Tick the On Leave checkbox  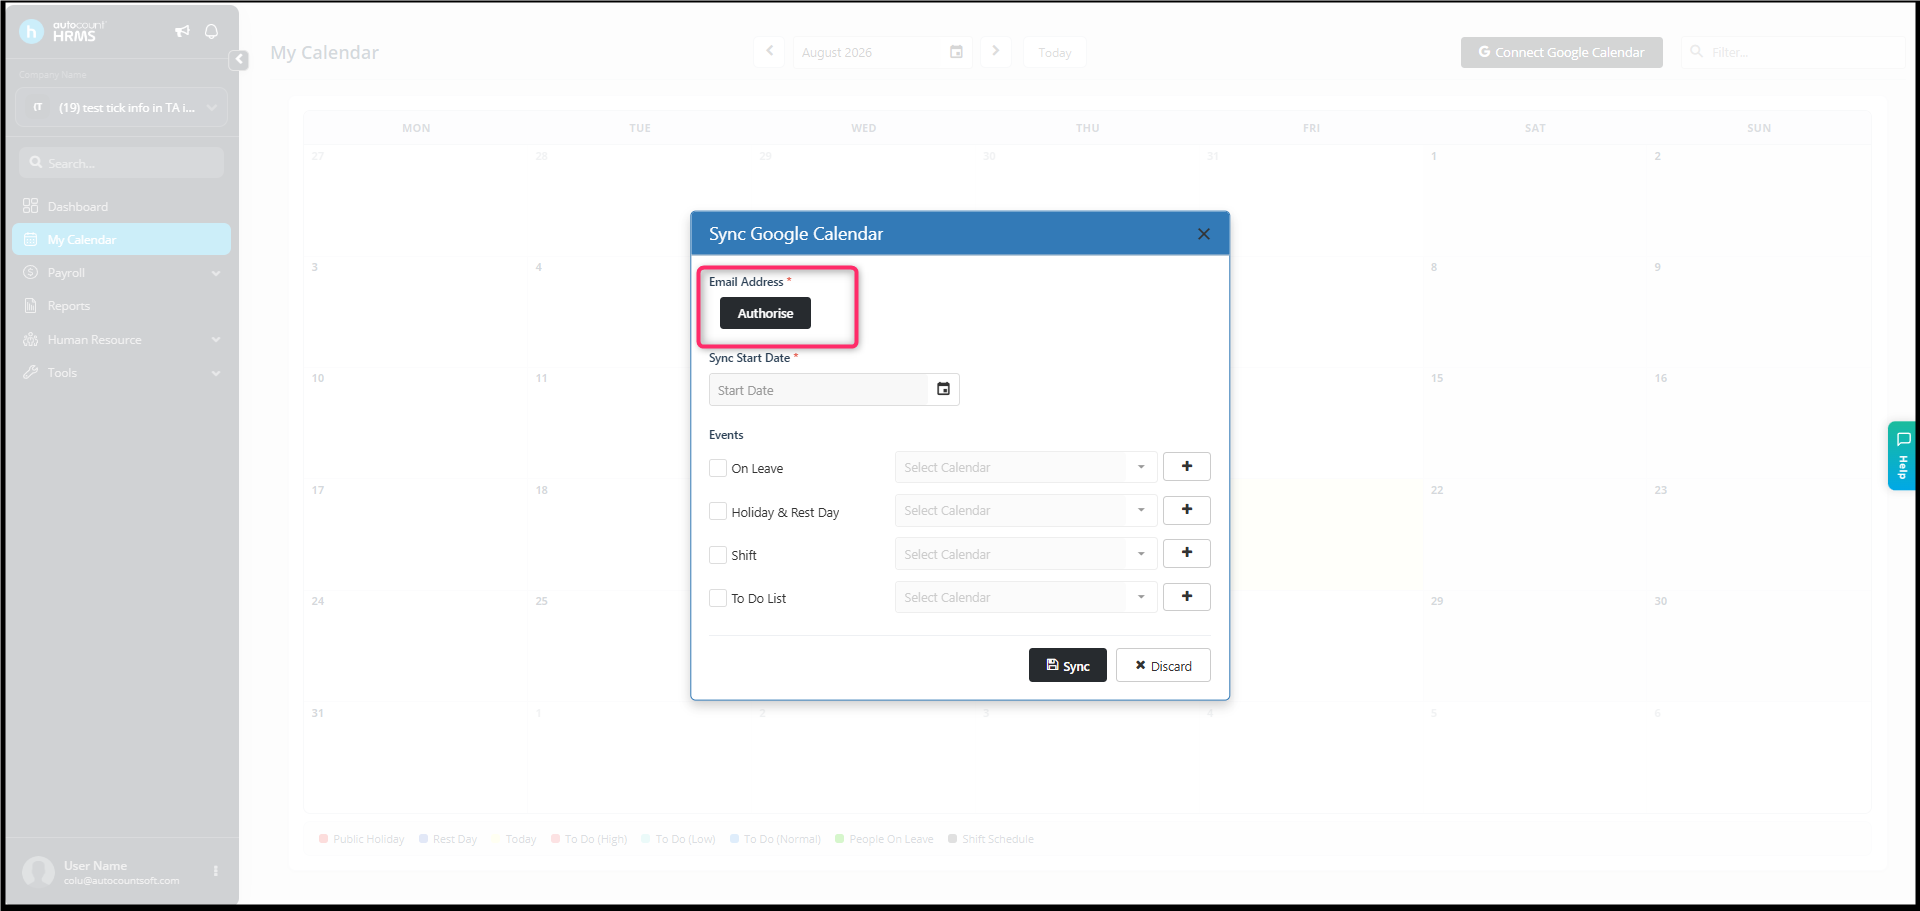718,468
